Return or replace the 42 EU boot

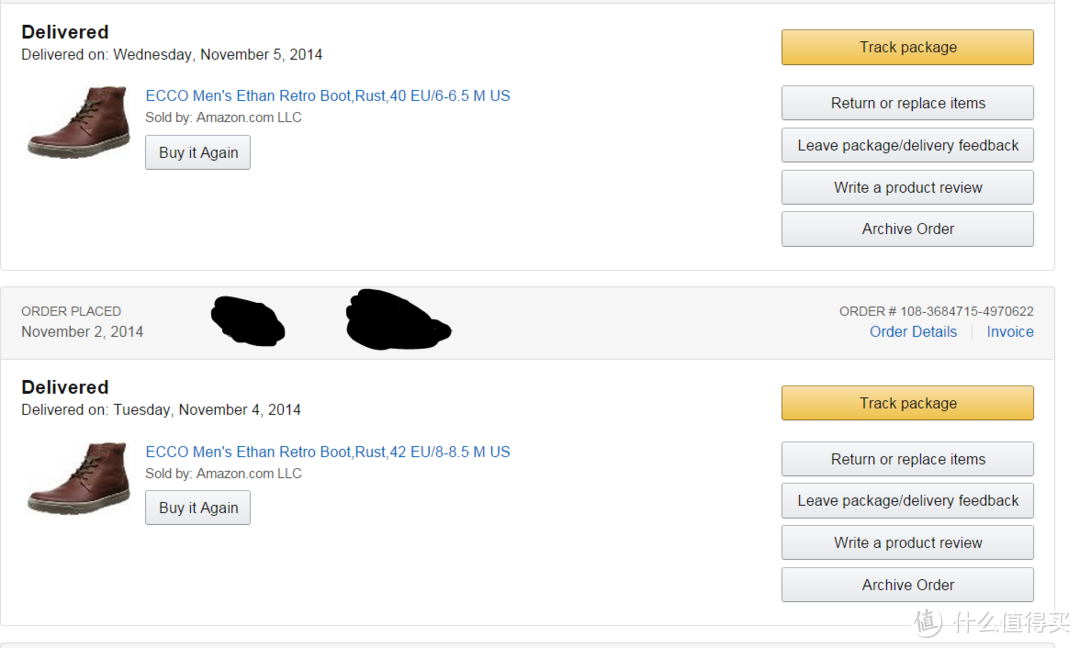(907, 459)
